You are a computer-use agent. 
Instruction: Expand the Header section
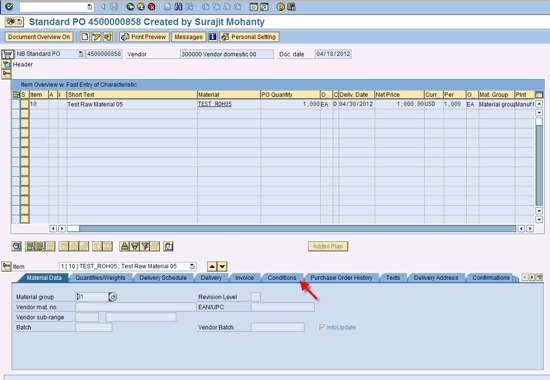[x=7, y=65]
